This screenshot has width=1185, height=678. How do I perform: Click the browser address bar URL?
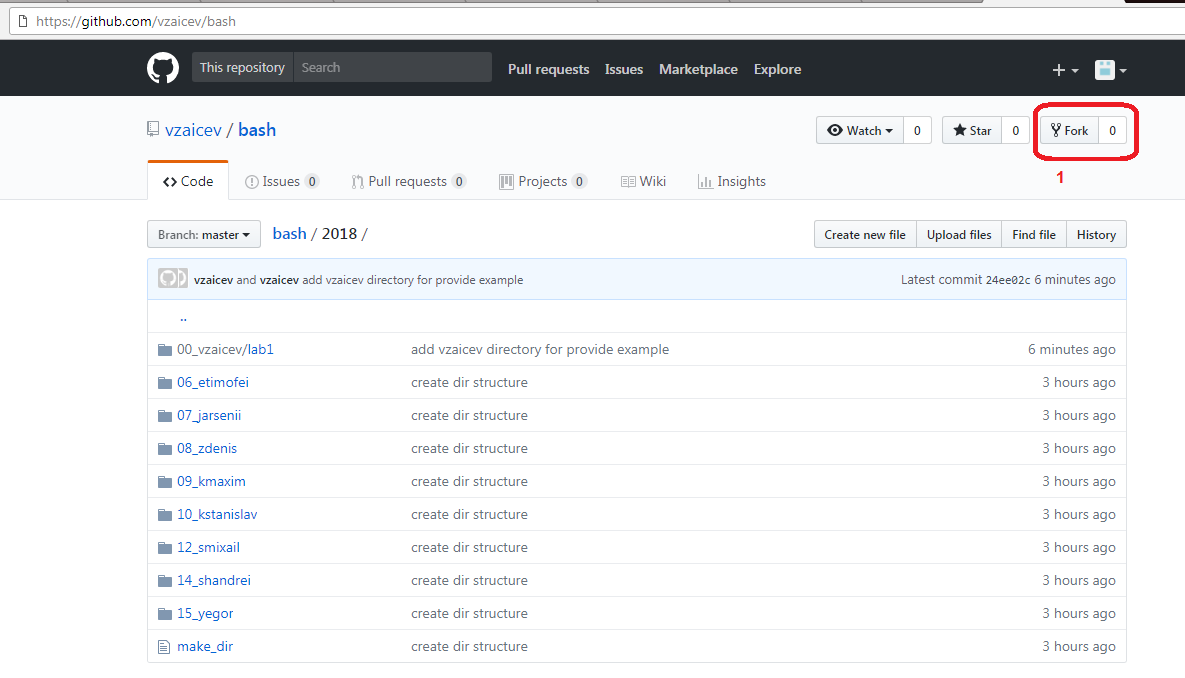[x=136, y=21]
